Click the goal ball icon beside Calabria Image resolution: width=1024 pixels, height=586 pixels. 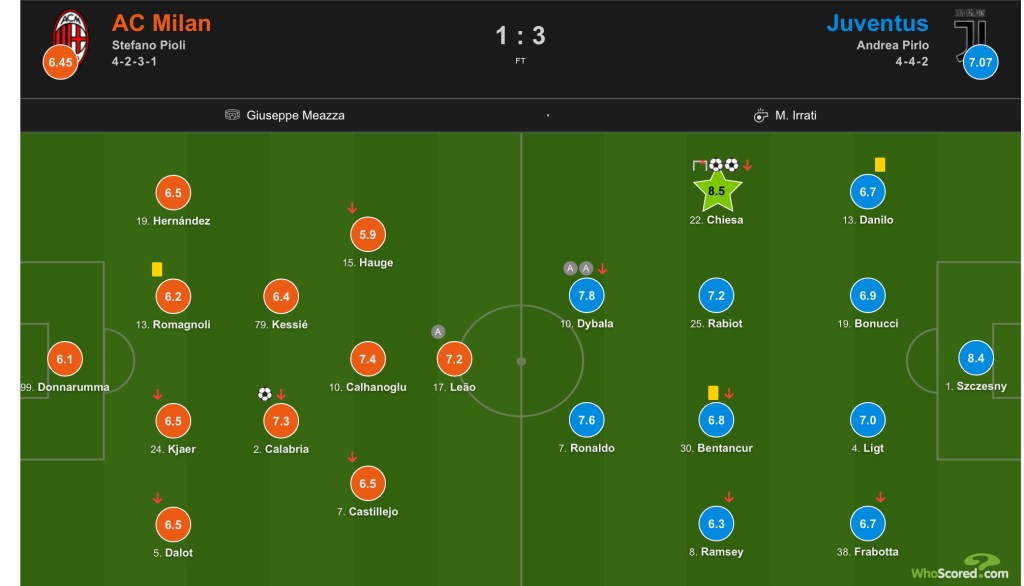click(x=264, y=394)
